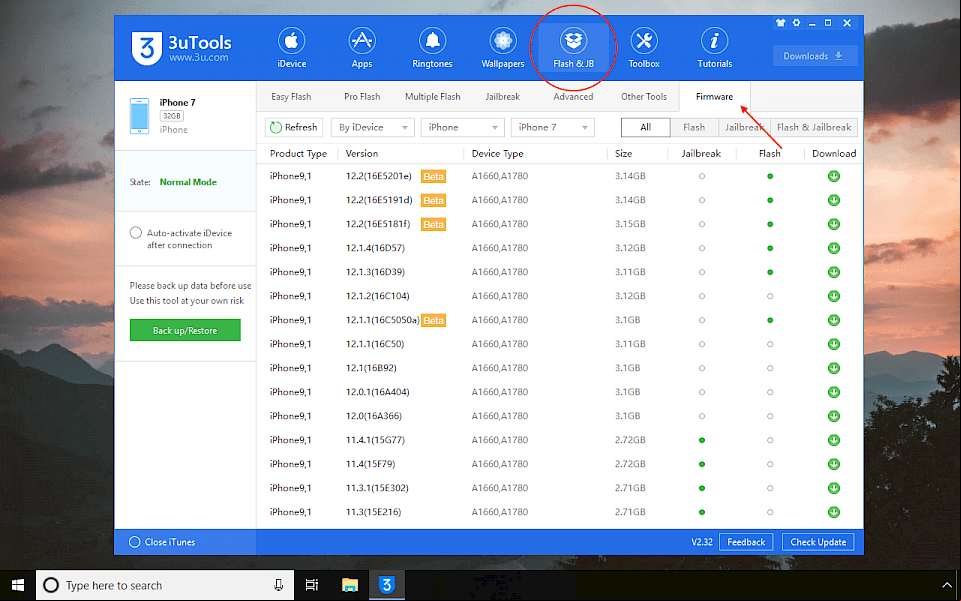Screen dimensions: 961x601
Task: Open settings gear in title bar
Action: tap(796, 23)
